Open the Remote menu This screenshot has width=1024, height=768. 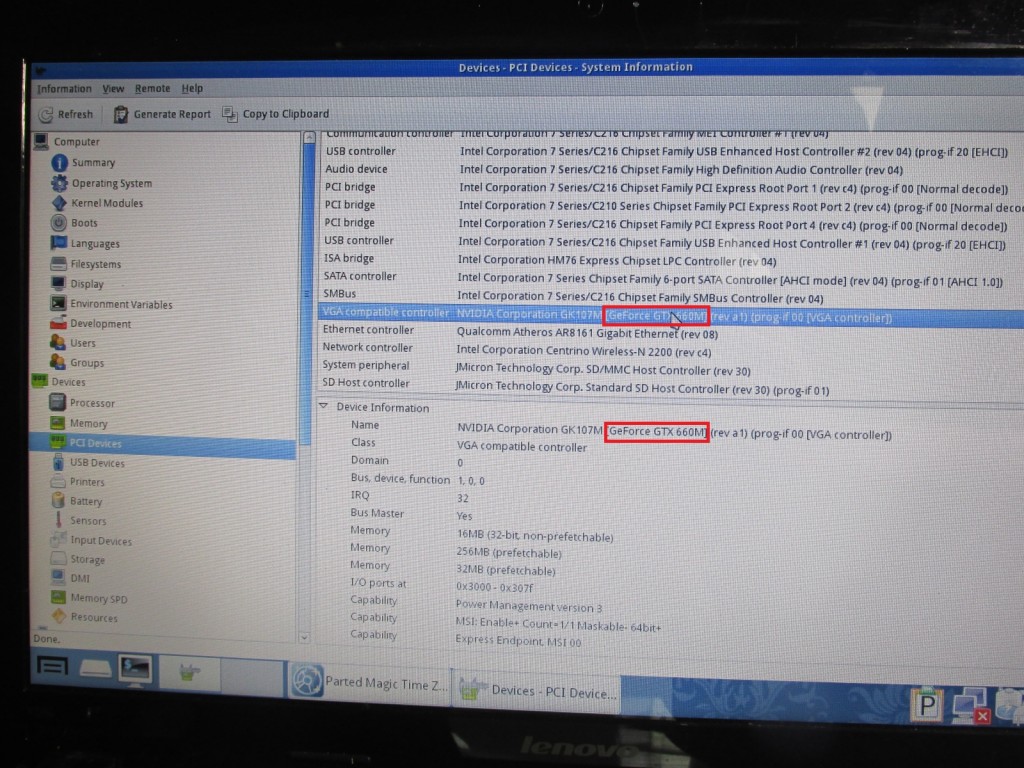(x=152, y=88)
